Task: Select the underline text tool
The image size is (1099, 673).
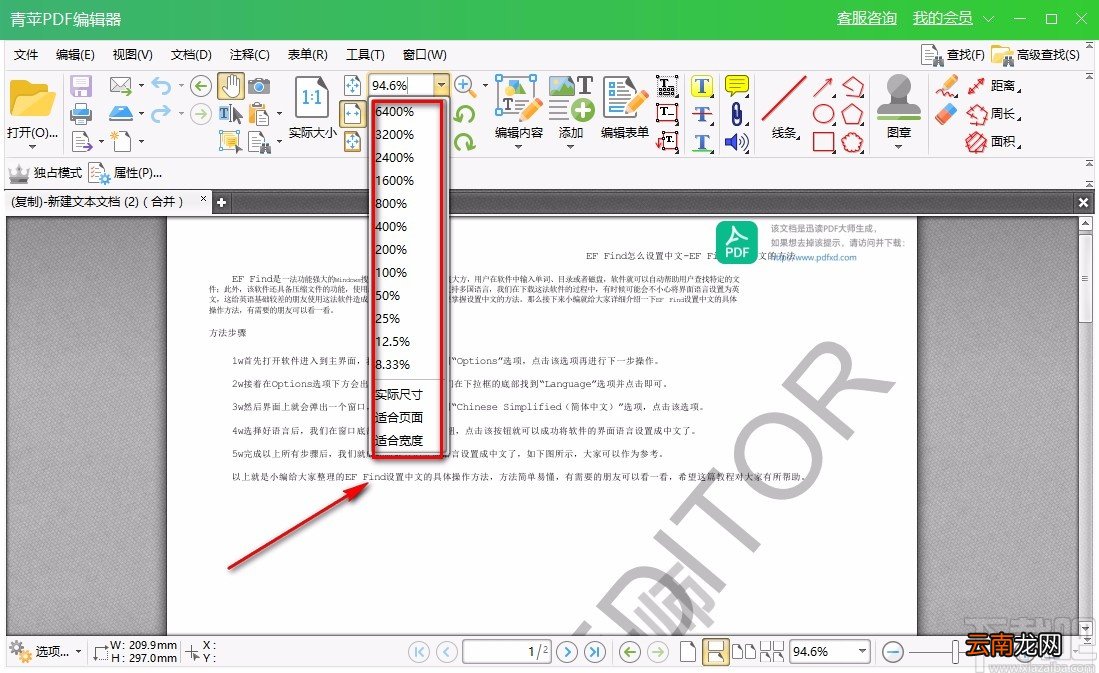Action: point(702,142)
